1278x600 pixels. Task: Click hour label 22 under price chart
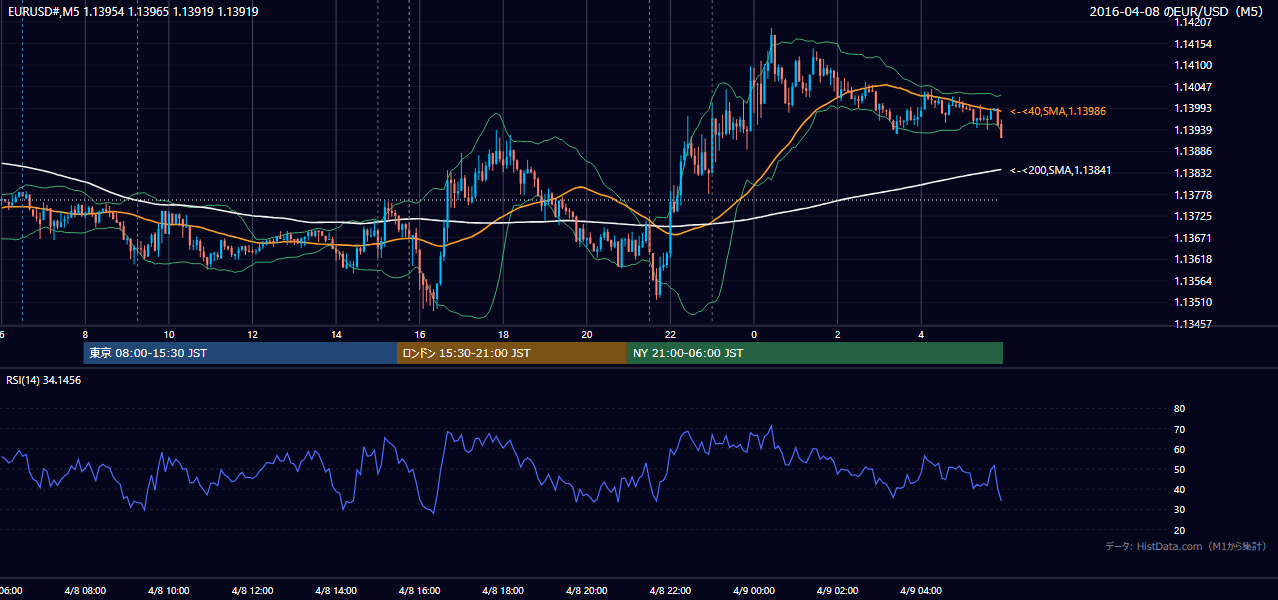pyautogui.click(x=670, y=334)
